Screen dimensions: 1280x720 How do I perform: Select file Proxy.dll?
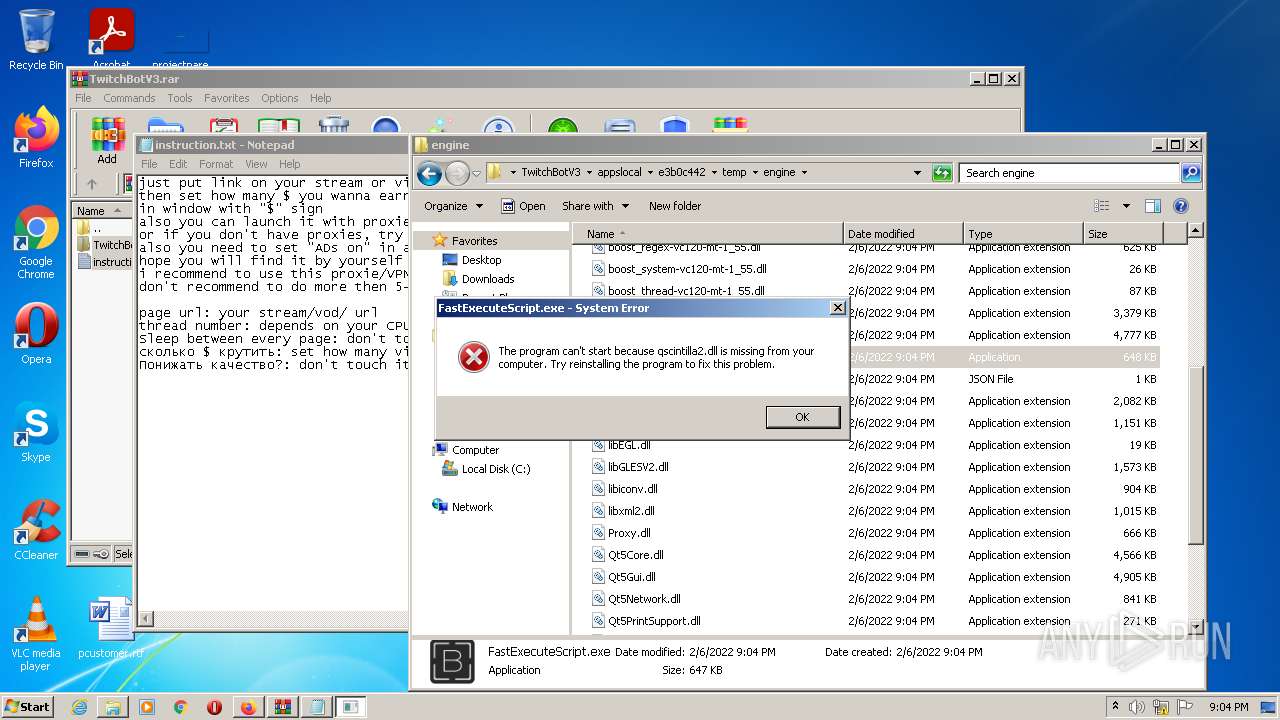(629, 533)
